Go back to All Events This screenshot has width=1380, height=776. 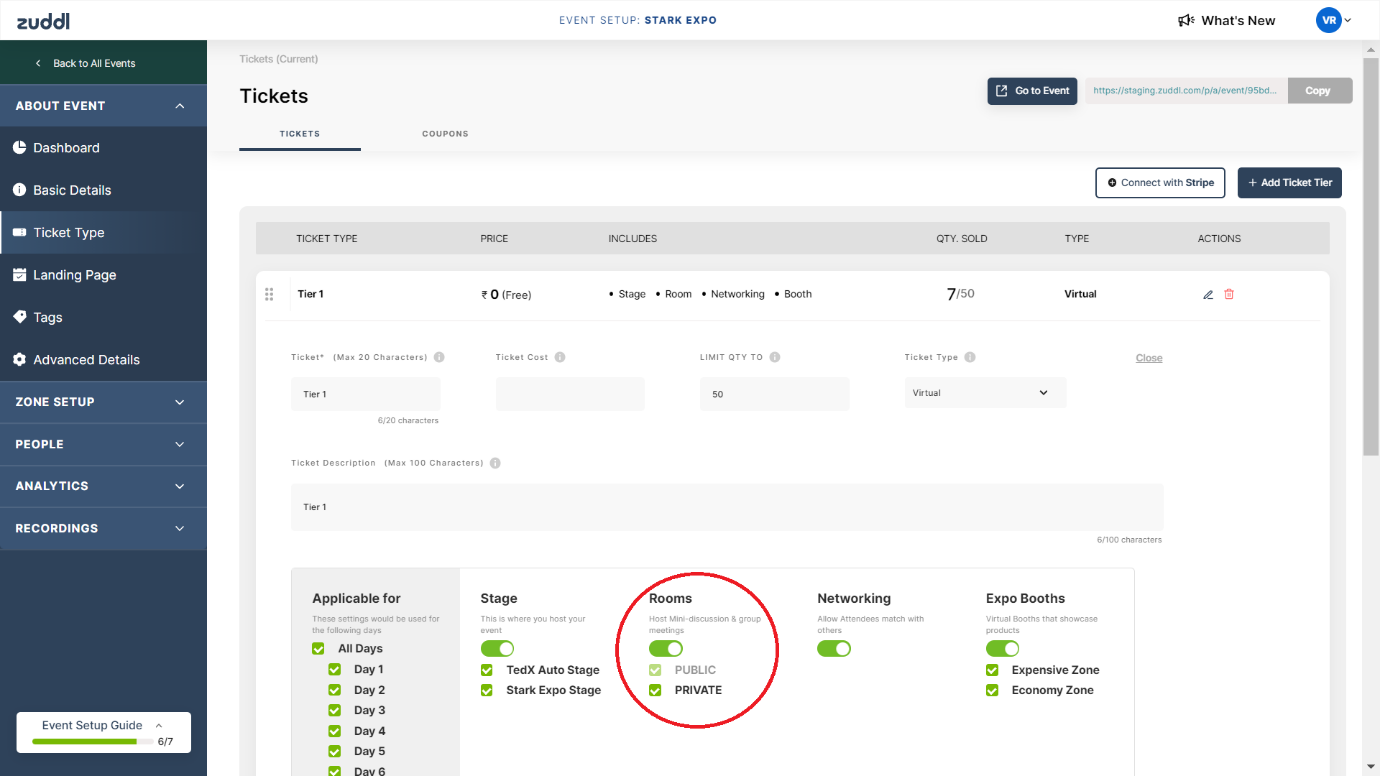94,63
